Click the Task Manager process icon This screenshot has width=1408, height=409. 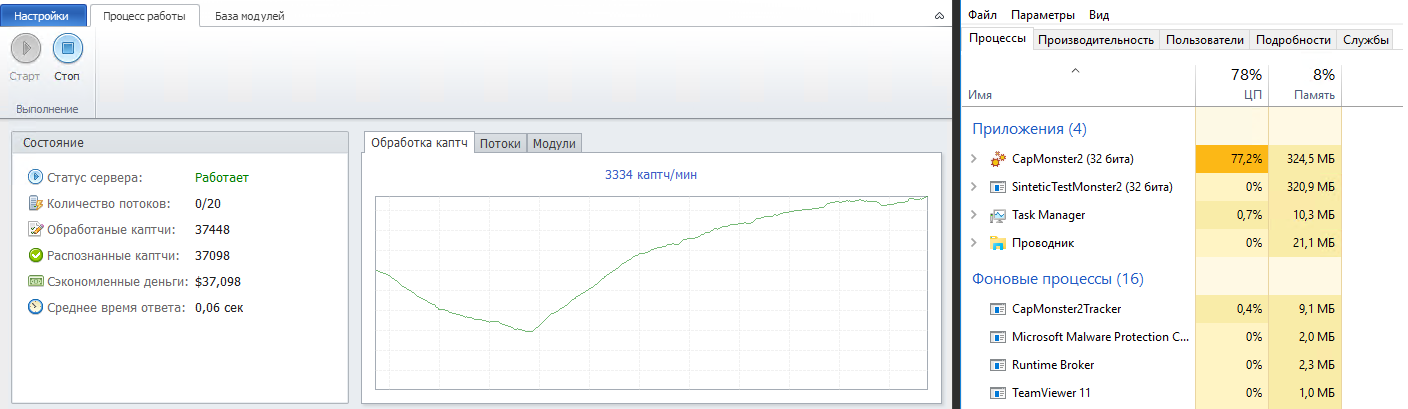pyautogui.click(x=997, y=214)
